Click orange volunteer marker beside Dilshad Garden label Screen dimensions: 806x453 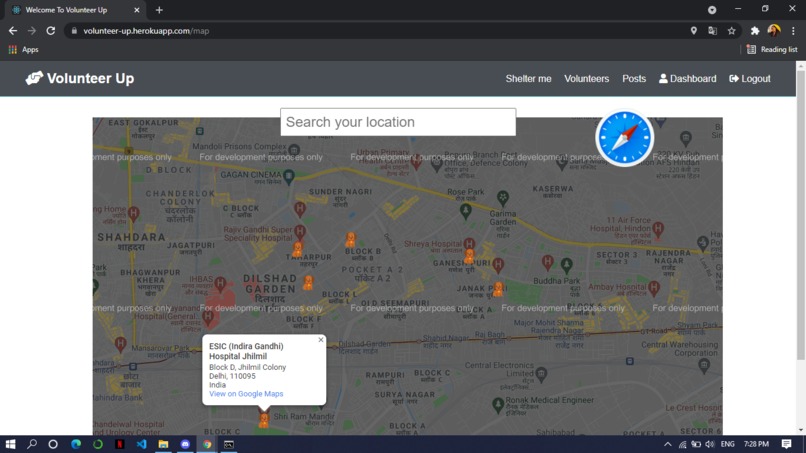coord(308,282)
